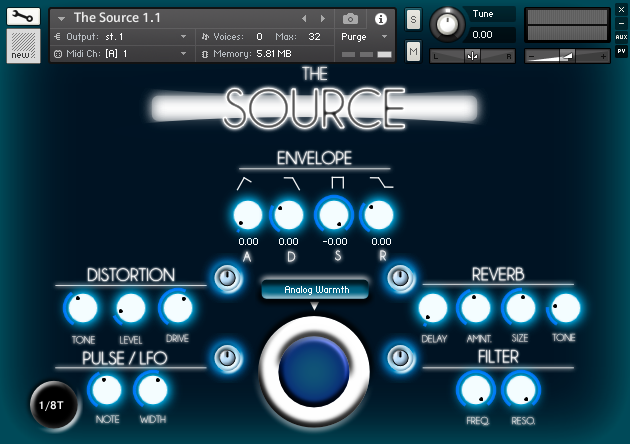Screen dimensions: 630x444
Task: Toggle the Distortion power button
Action: tap(227, 278)
